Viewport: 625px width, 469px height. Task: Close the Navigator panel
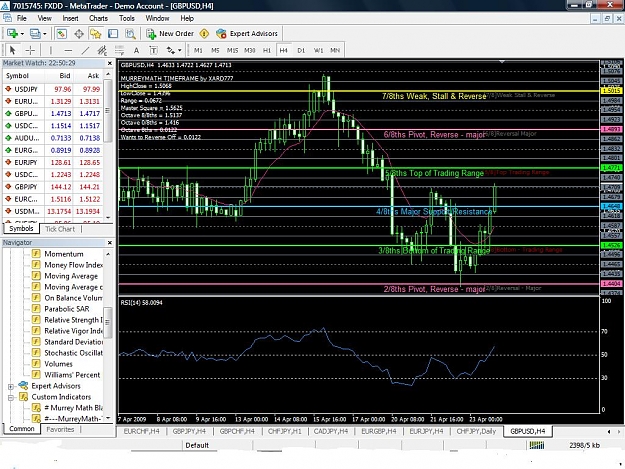(110, 243)
